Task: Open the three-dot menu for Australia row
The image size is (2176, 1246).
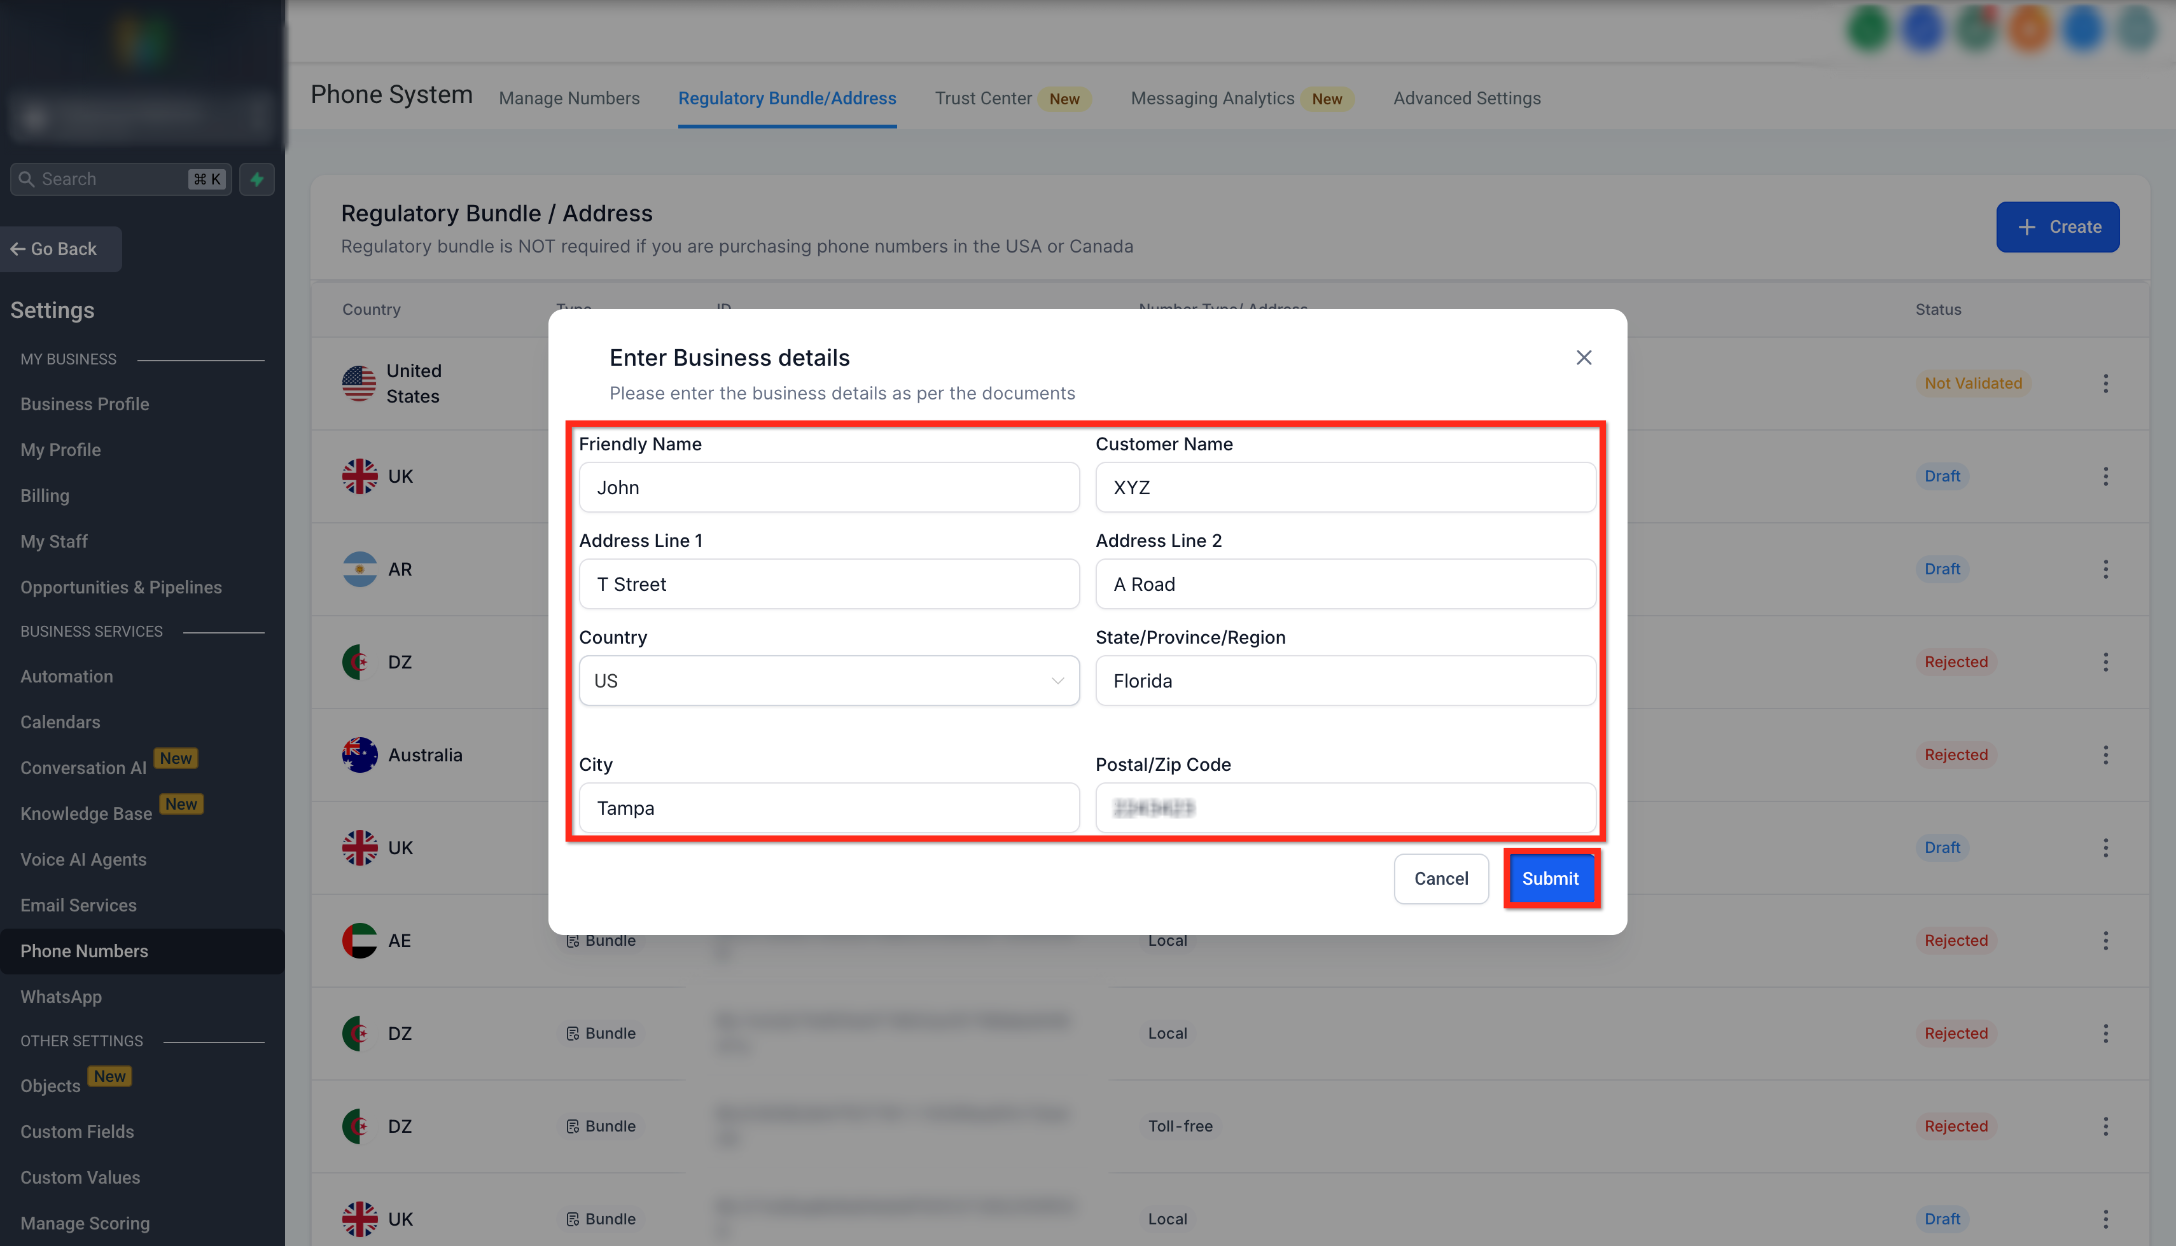Action: (x=2105, y=755)
